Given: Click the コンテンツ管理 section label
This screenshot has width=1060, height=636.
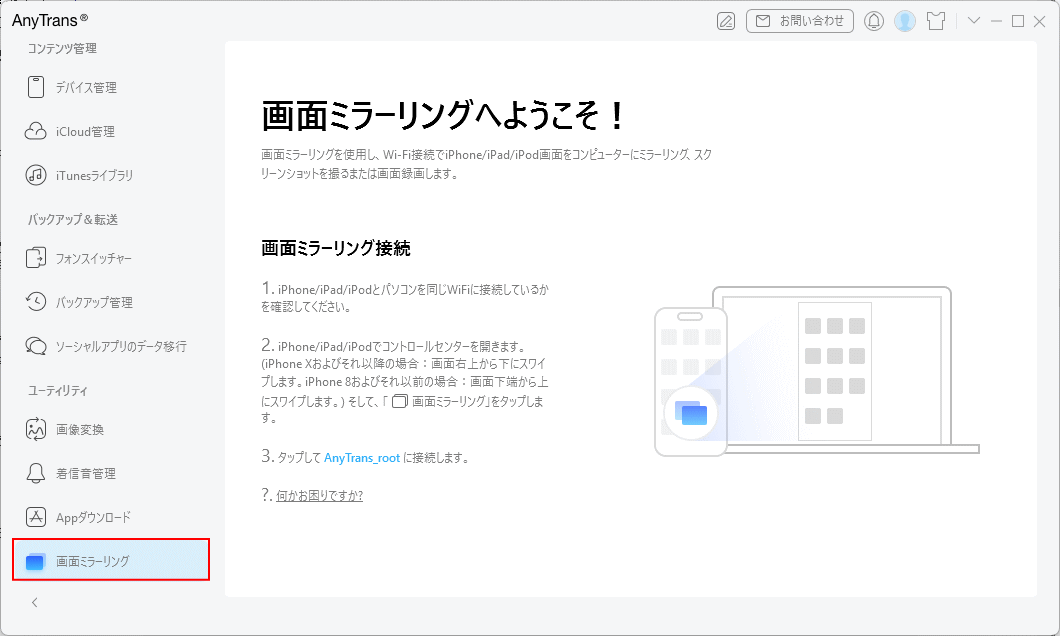Looking at the screenshot, I should click(x=62, y=49).
